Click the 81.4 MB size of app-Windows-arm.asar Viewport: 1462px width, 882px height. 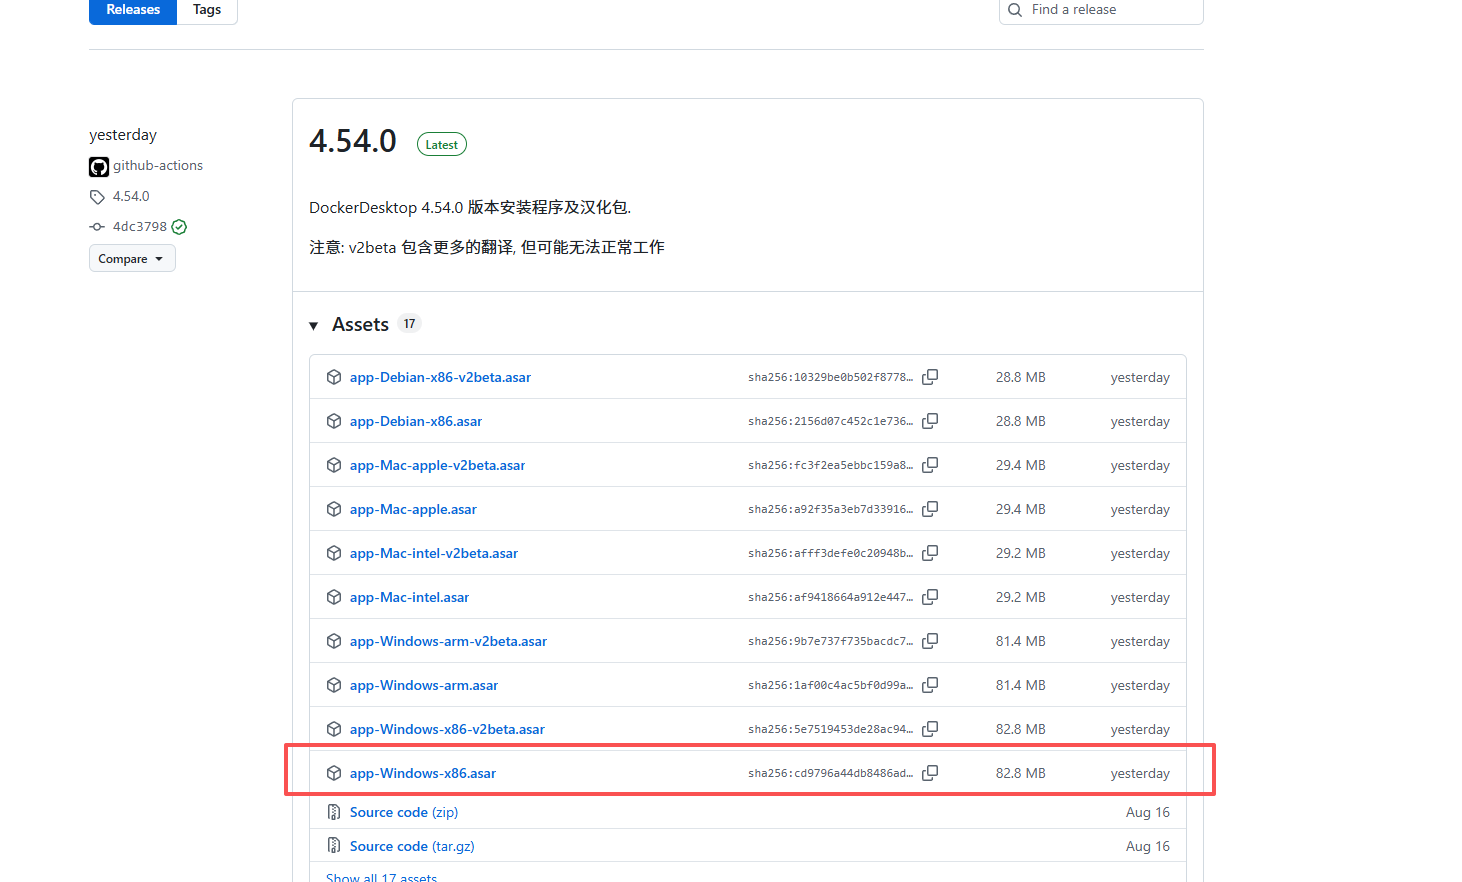1021,685
